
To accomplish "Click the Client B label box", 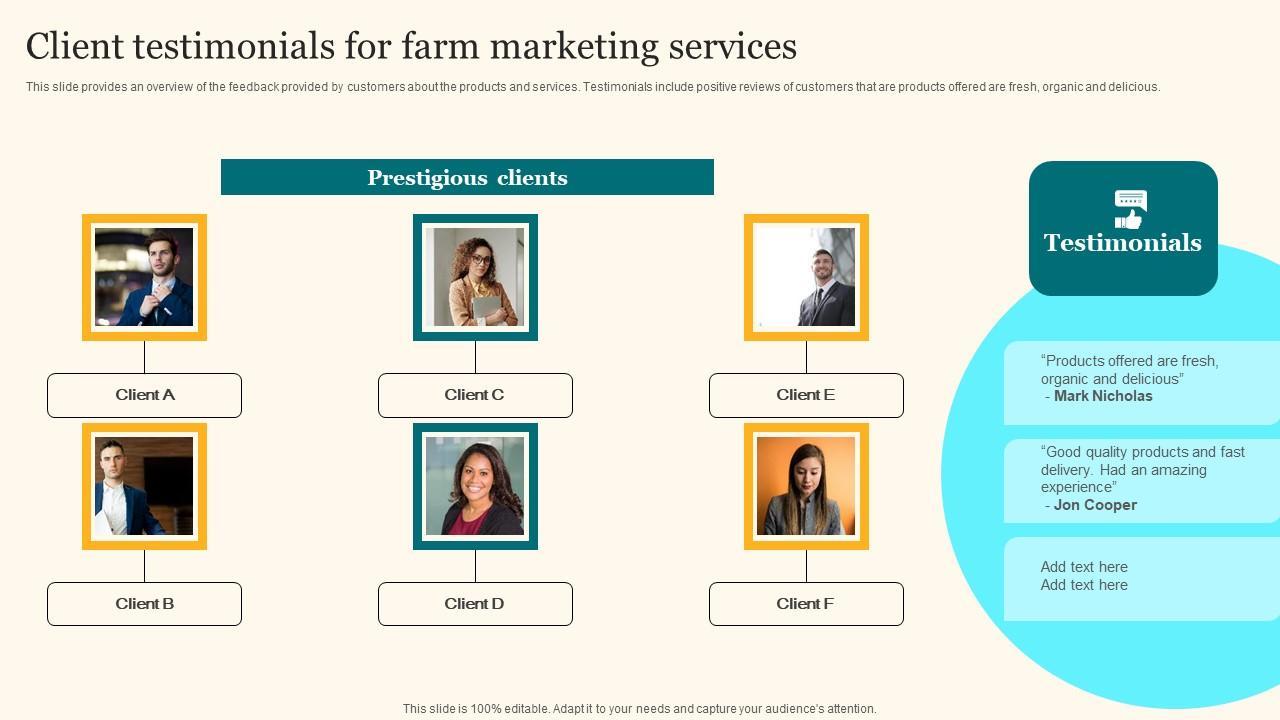I will tap(144, 604).
